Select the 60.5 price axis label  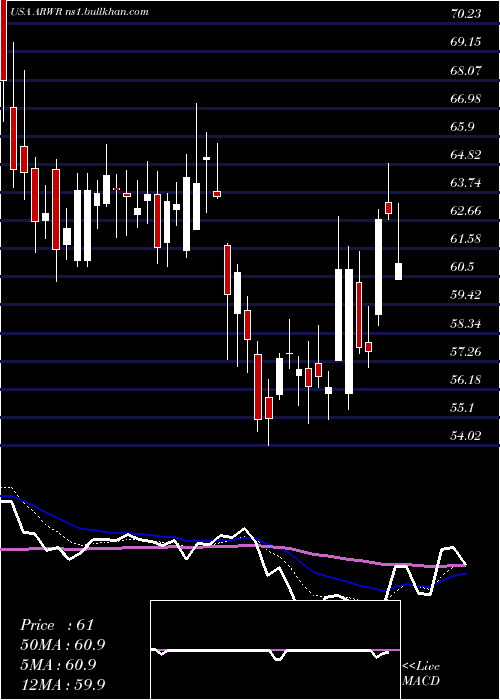click(x=462, y=267)
